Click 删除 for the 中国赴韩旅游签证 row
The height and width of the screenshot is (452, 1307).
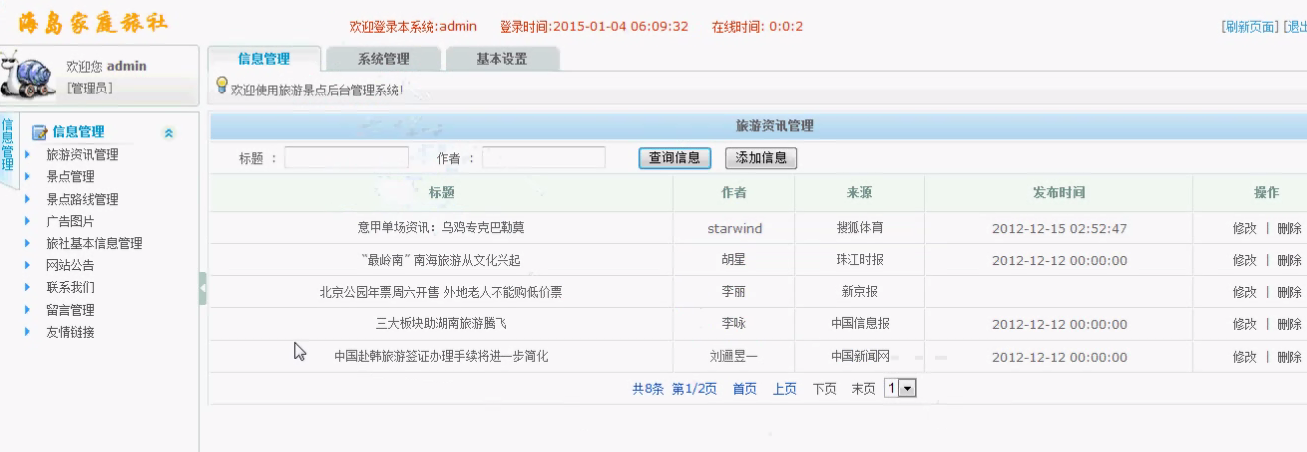click(x=1289, y=356)
